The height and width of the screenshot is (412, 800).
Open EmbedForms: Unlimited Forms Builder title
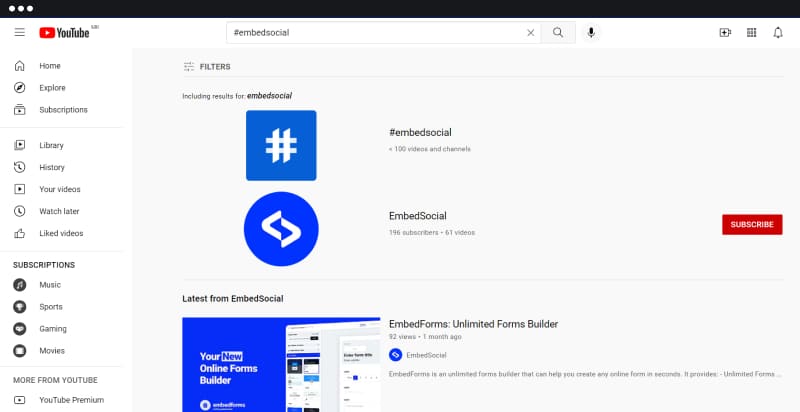(473, 324)
